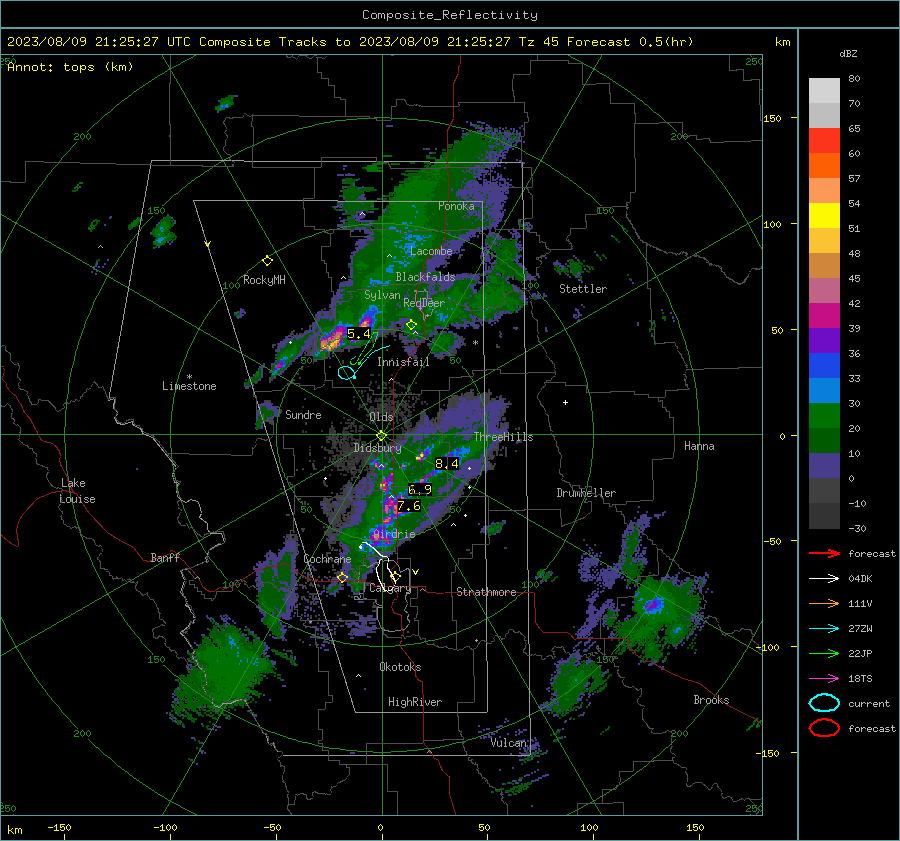Click the Lake Louise map label
The image size is (900, 841).
78,491
